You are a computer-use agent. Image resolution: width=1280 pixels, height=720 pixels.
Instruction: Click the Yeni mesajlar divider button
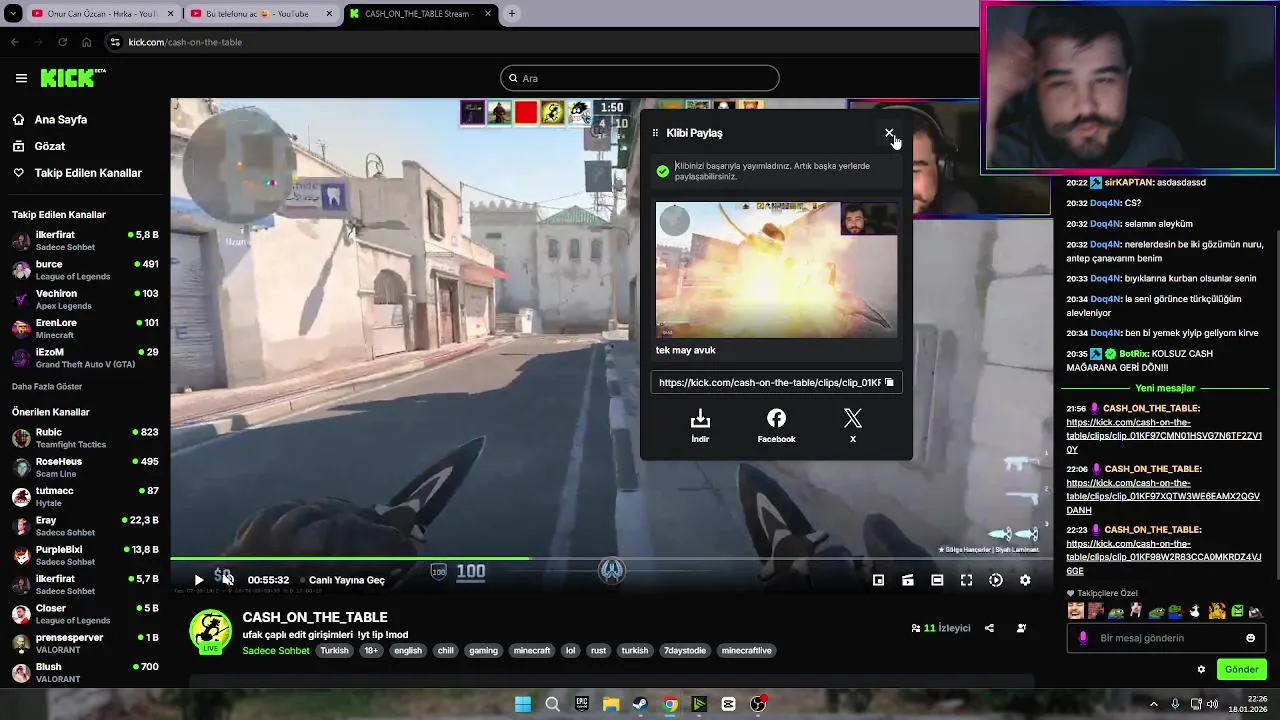click(x=1165, y=388)
